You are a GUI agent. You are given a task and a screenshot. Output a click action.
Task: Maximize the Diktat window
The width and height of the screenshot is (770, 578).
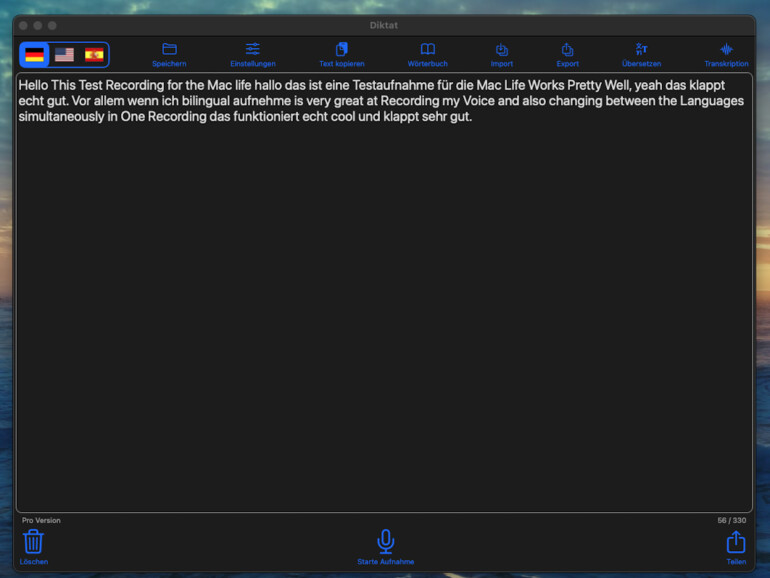[52, 26]
